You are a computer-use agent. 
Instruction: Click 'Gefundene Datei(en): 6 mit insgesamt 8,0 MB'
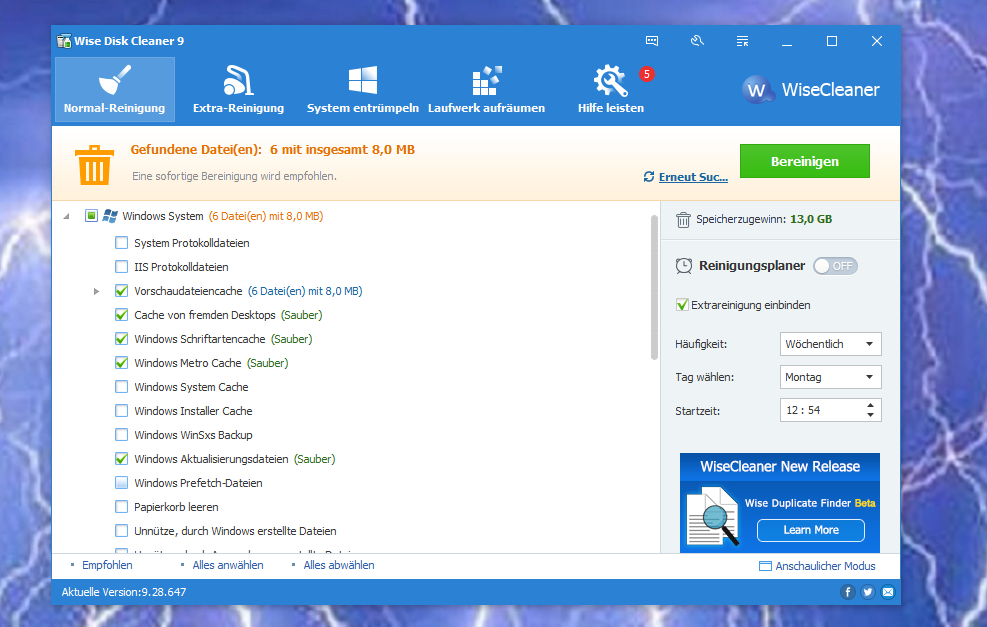(x=273, y=150)
